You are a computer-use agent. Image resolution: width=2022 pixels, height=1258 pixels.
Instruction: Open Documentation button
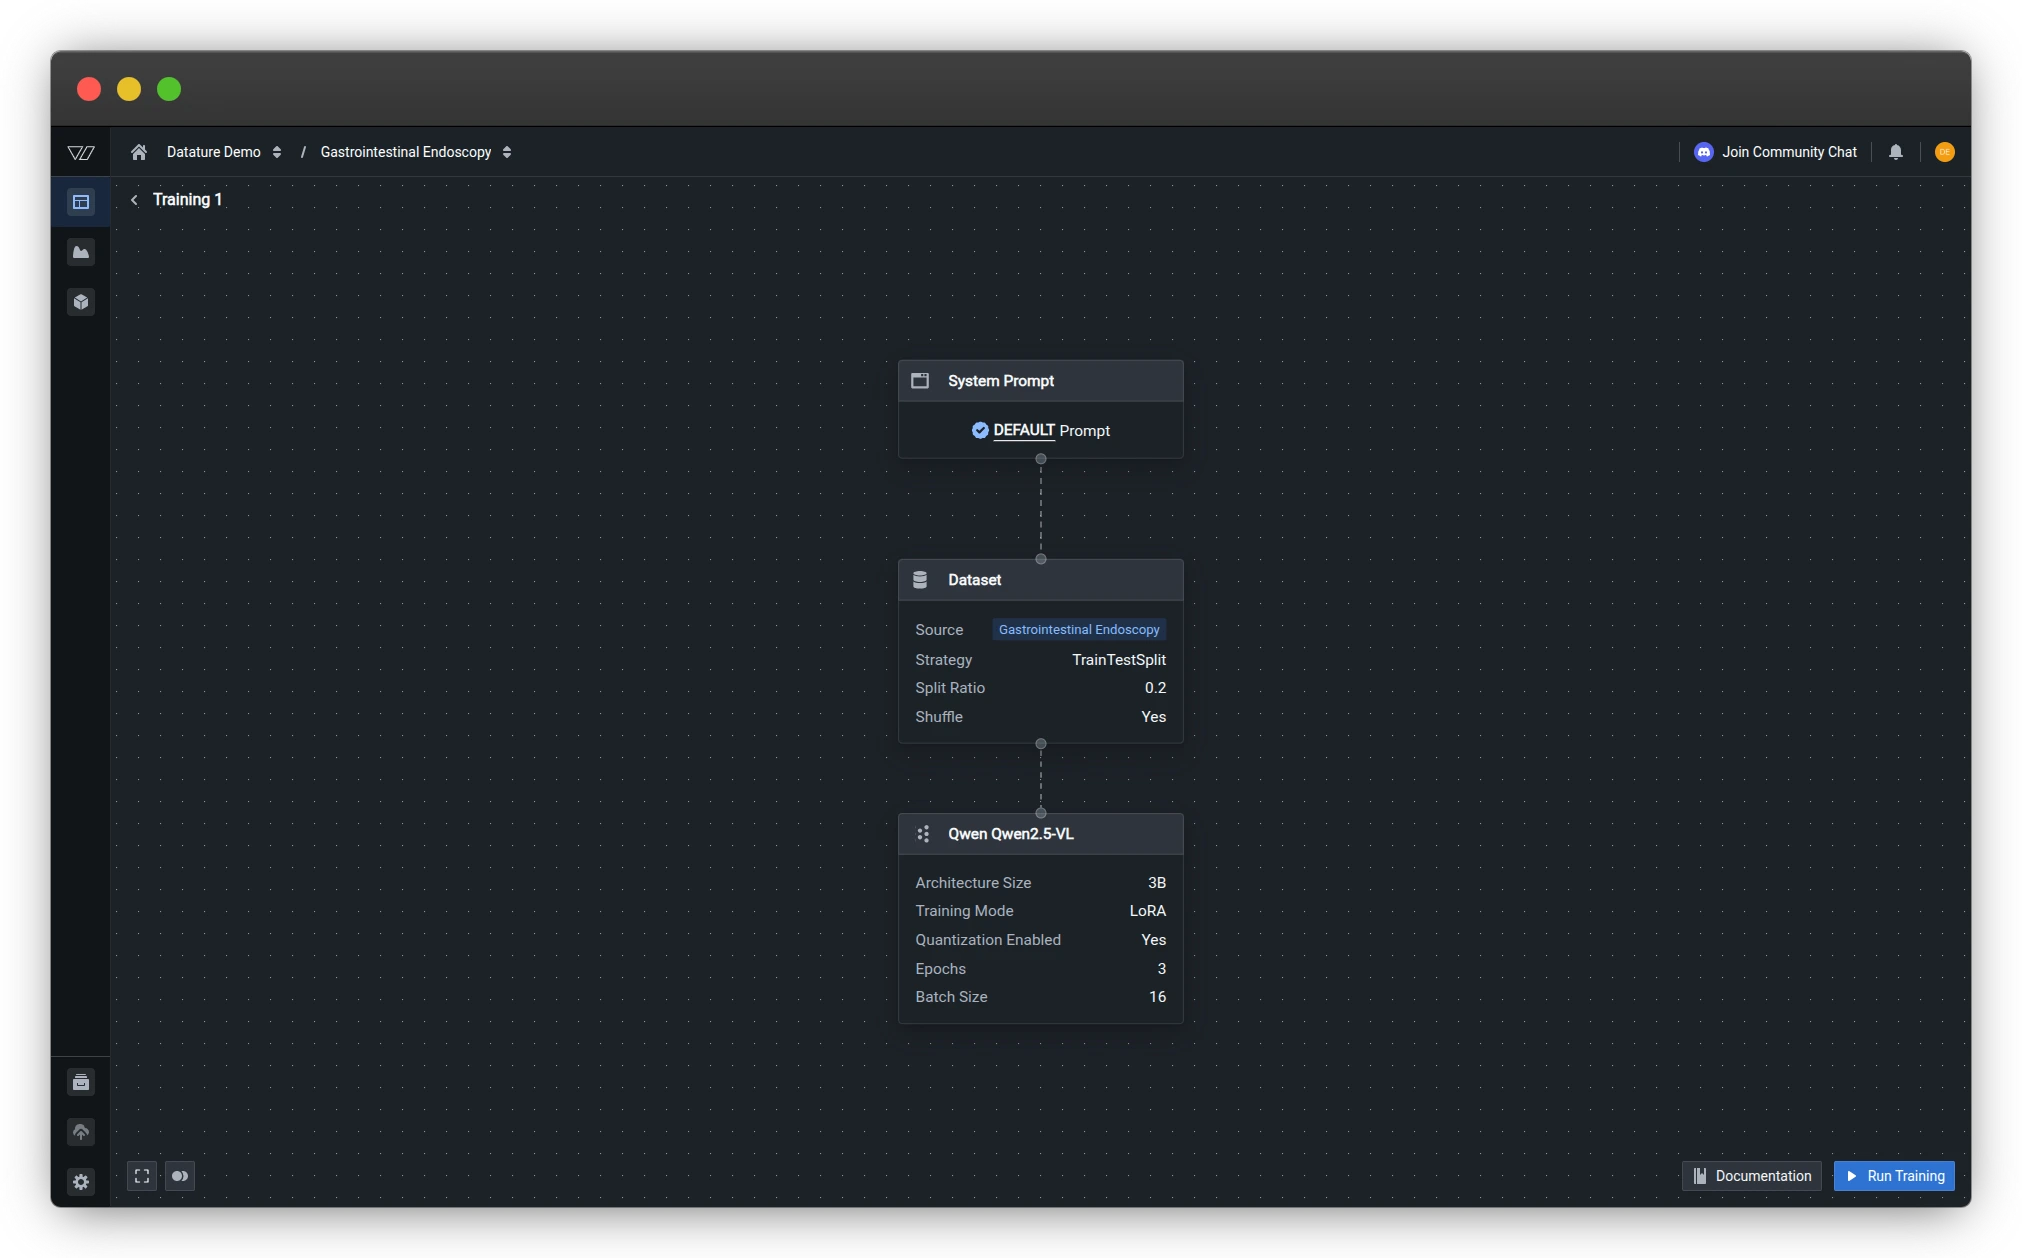(x=1752, y=1176)
